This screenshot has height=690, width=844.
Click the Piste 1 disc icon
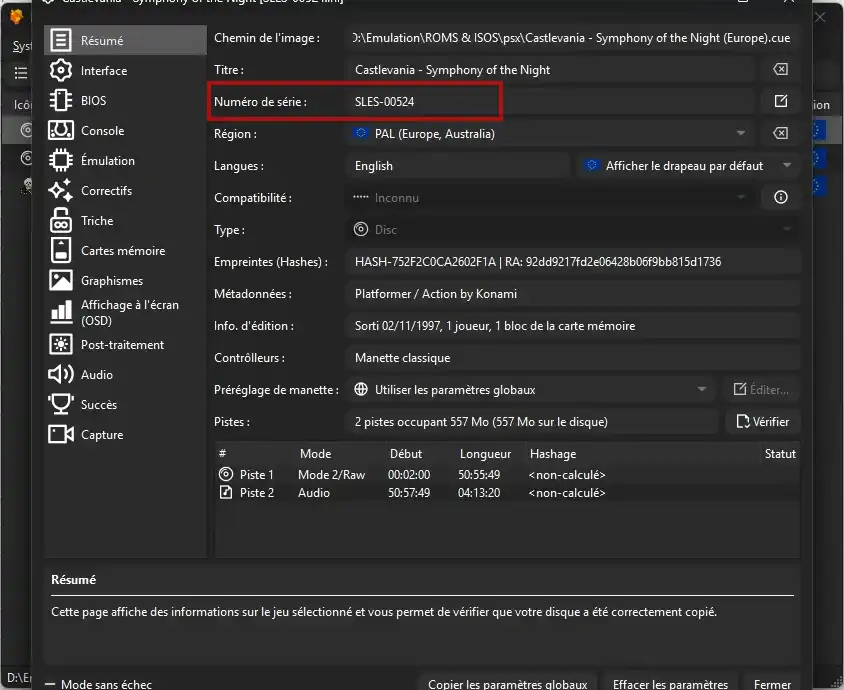226,474
